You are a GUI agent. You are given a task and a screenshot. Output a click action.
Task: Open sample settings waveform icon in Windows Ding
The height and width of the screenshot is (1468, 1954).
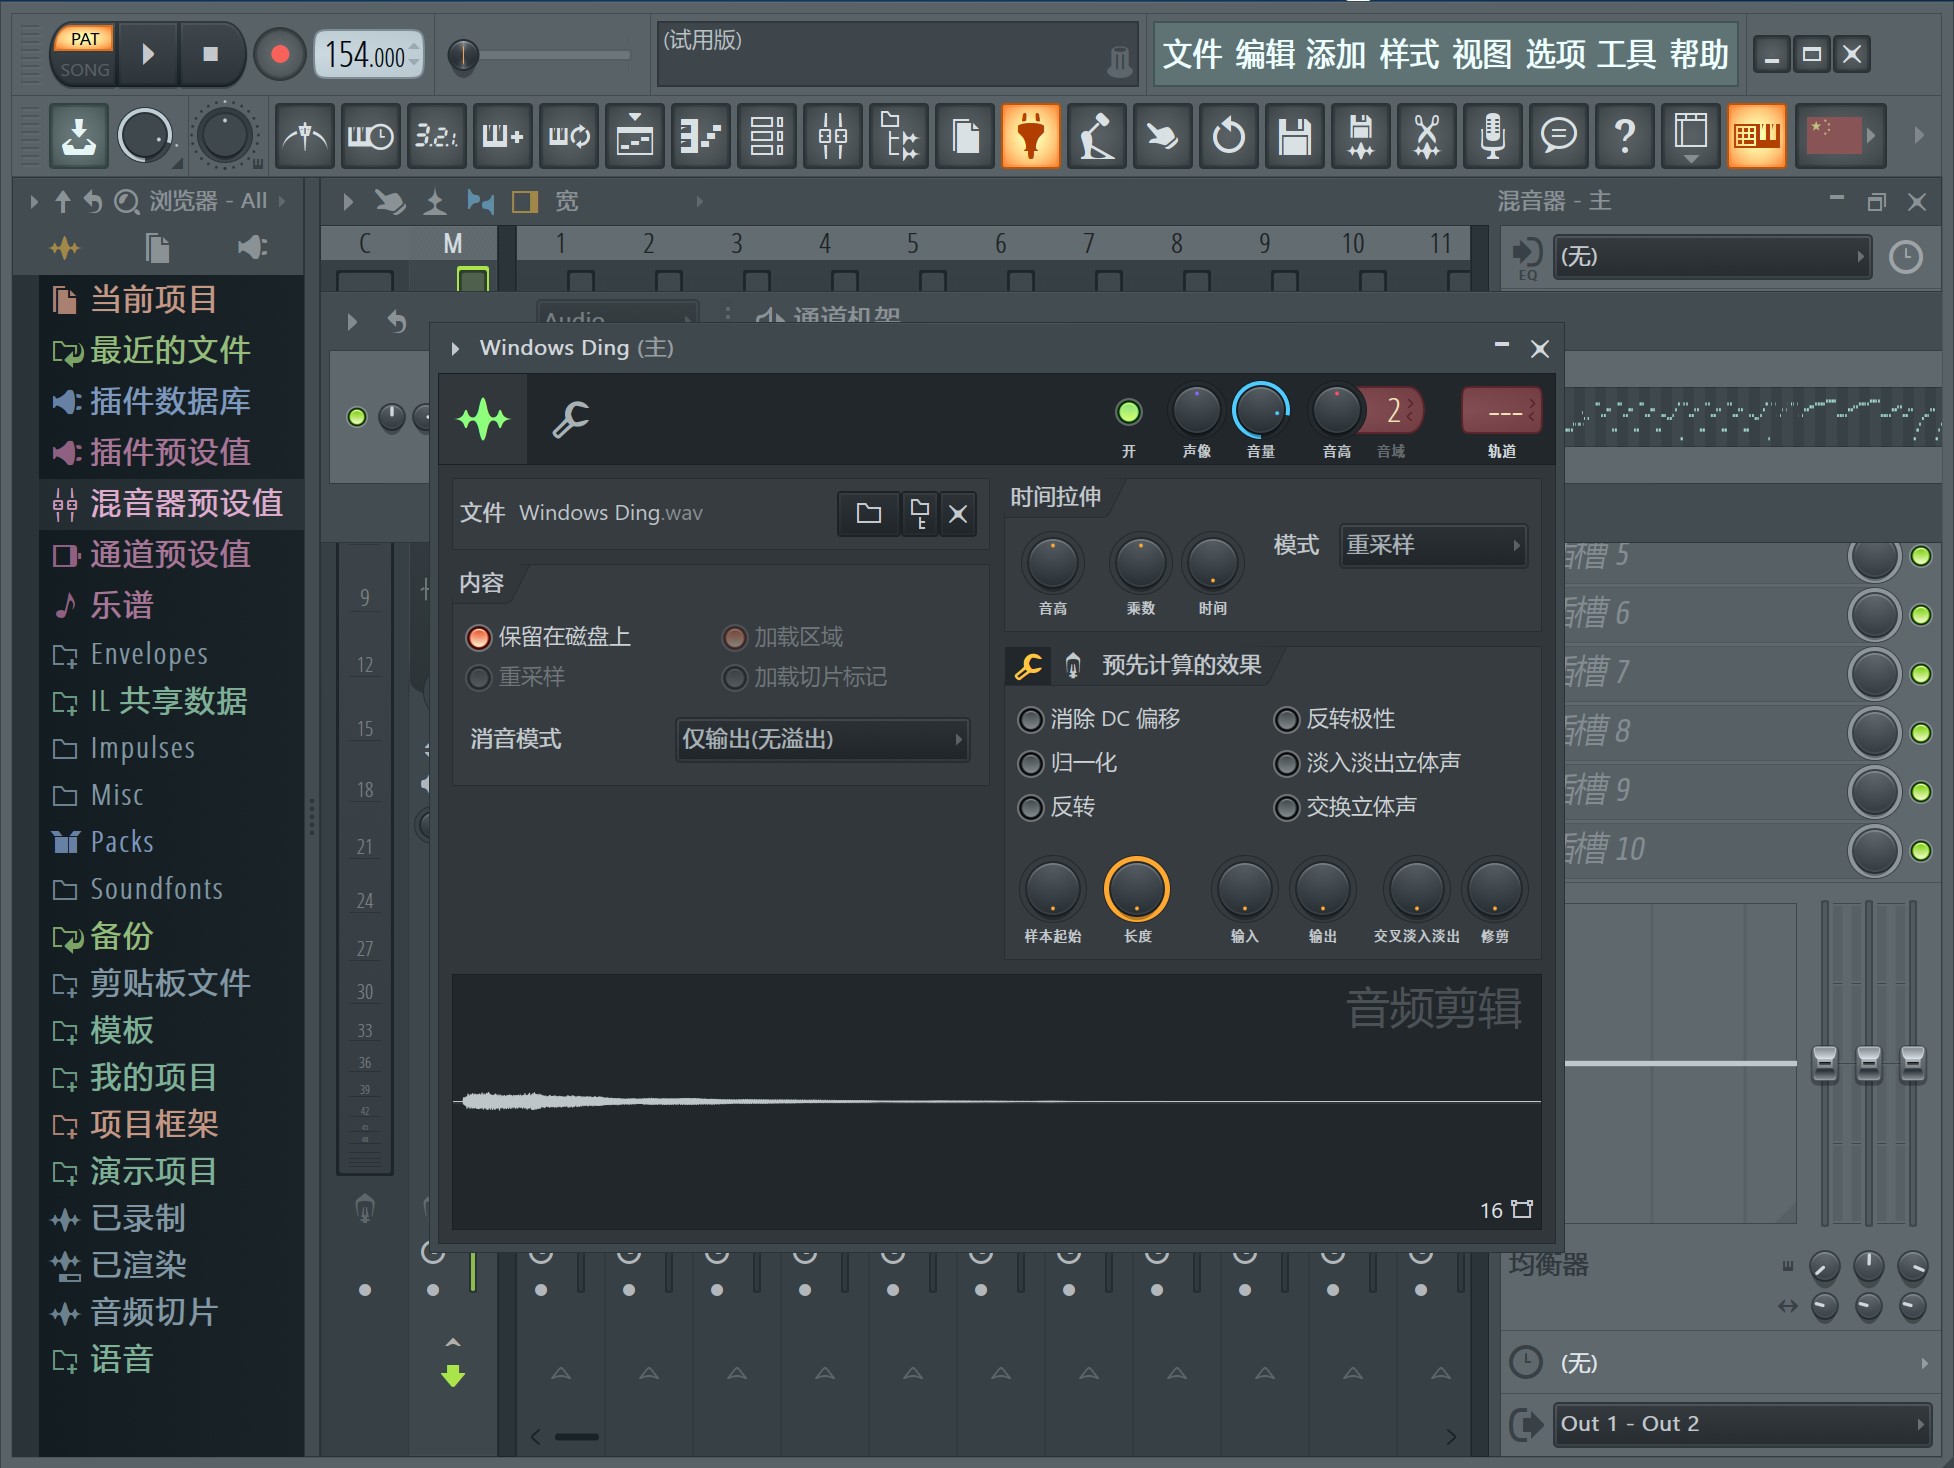point(483,419)
